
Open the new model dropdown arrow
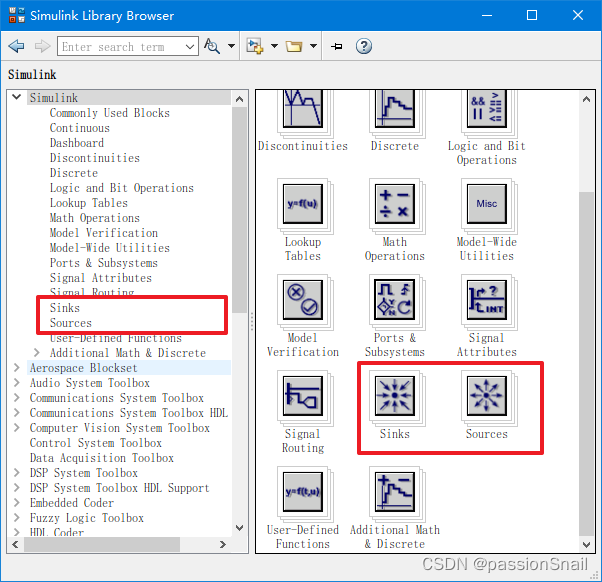(274, 46)
